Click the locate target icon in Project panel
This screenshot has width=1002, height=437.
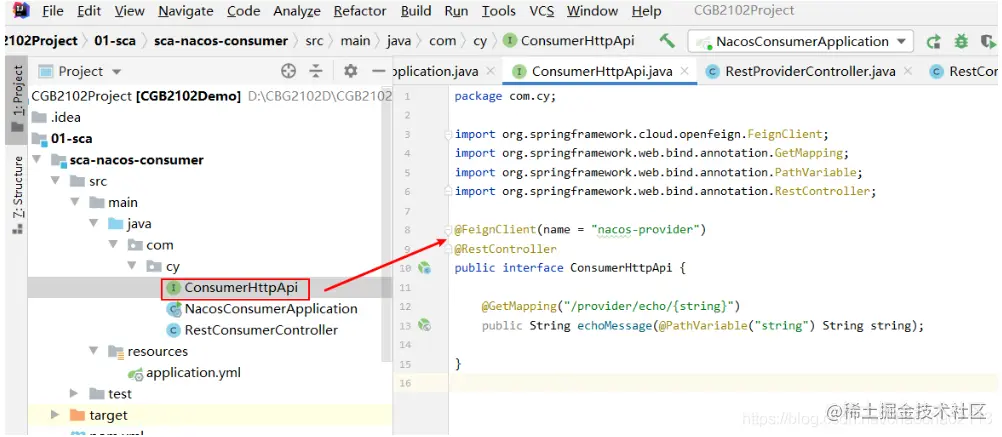point(289,72)
